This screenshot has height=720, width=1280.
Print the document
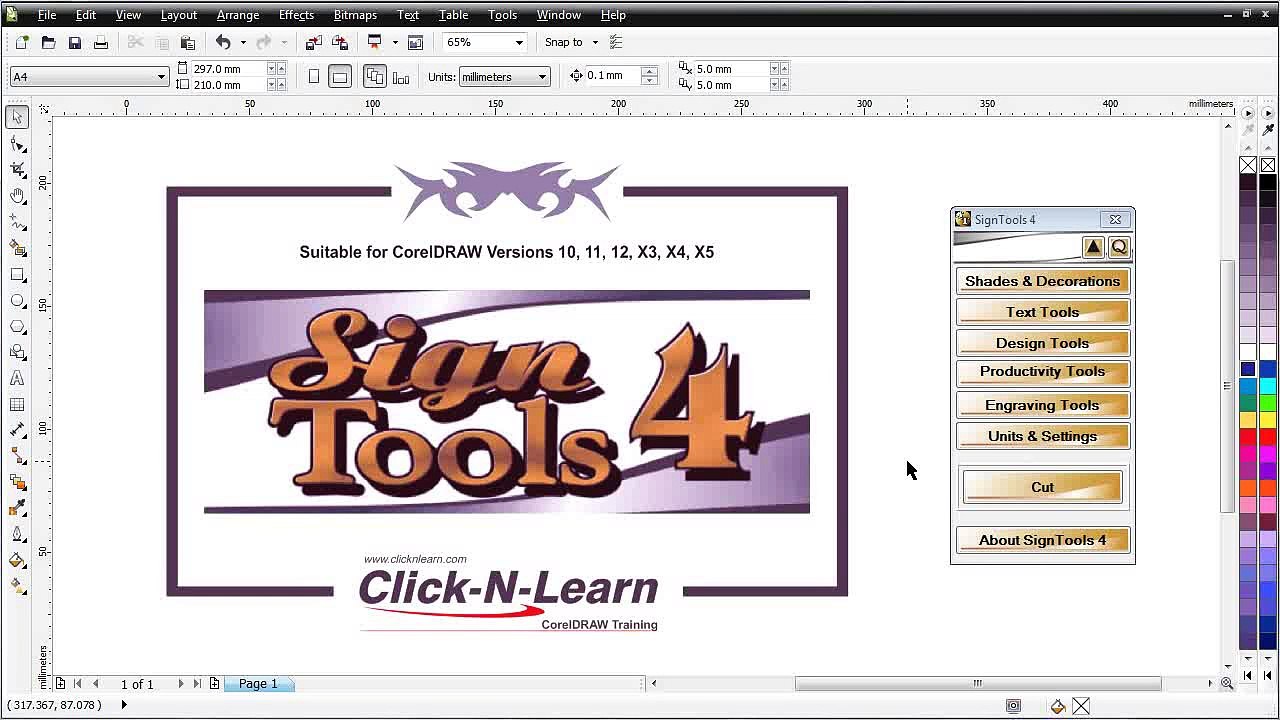point(100,42)
